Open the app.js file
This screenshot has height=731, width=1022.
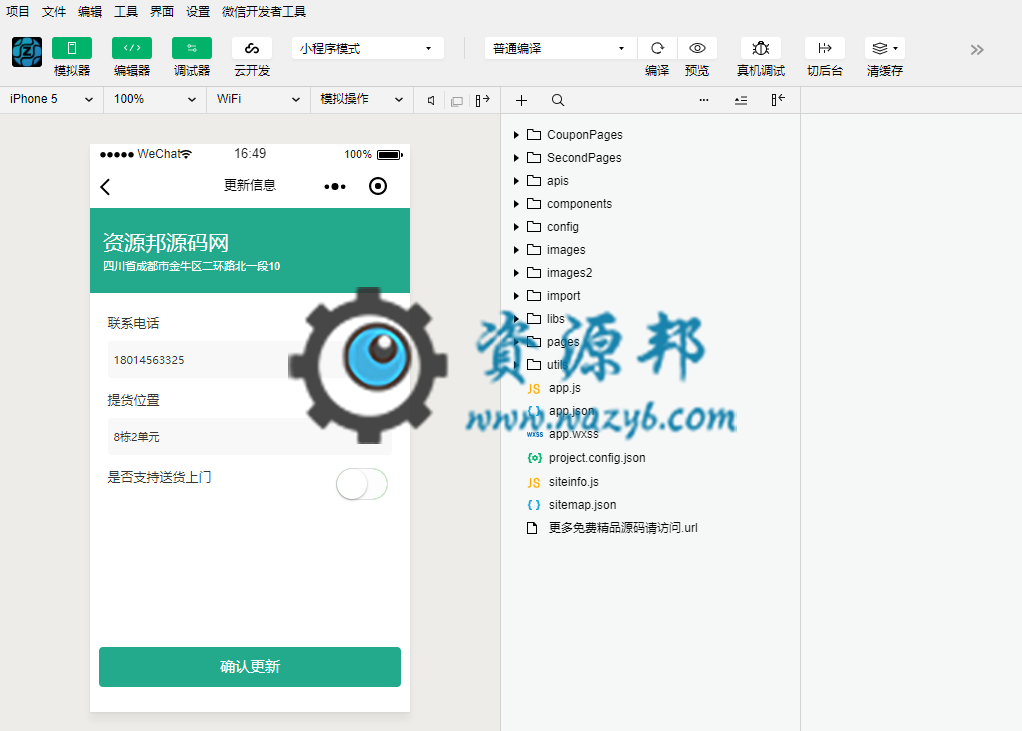[x=564, y=388]
